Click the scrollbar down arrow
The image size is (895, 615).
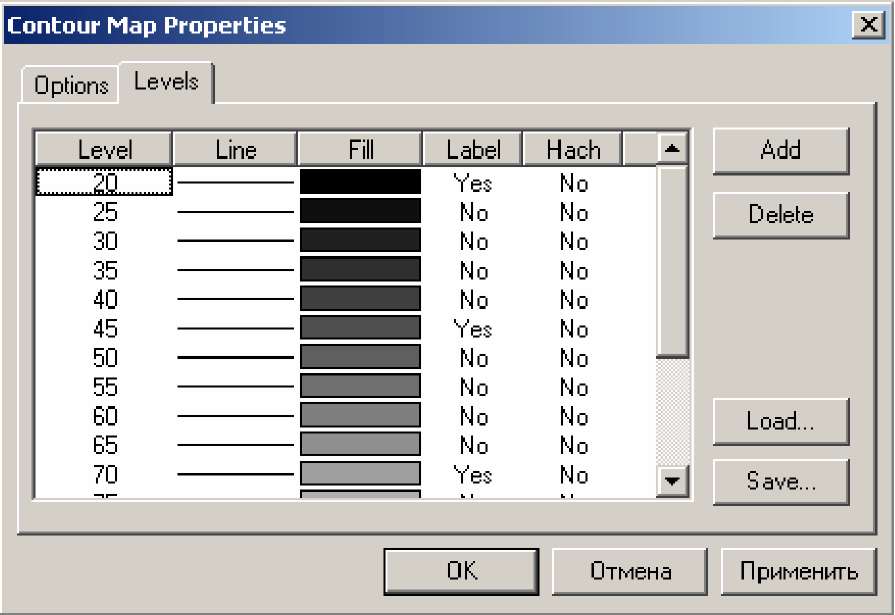pyautogui.click(x=672, y=481)
